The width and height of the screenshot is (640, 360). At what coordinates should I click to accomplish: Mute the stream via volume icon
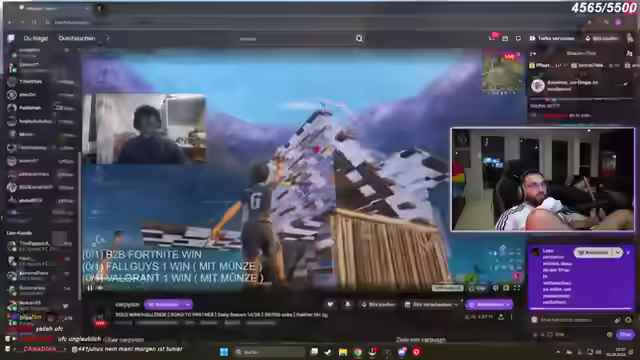tap(100, 288)
